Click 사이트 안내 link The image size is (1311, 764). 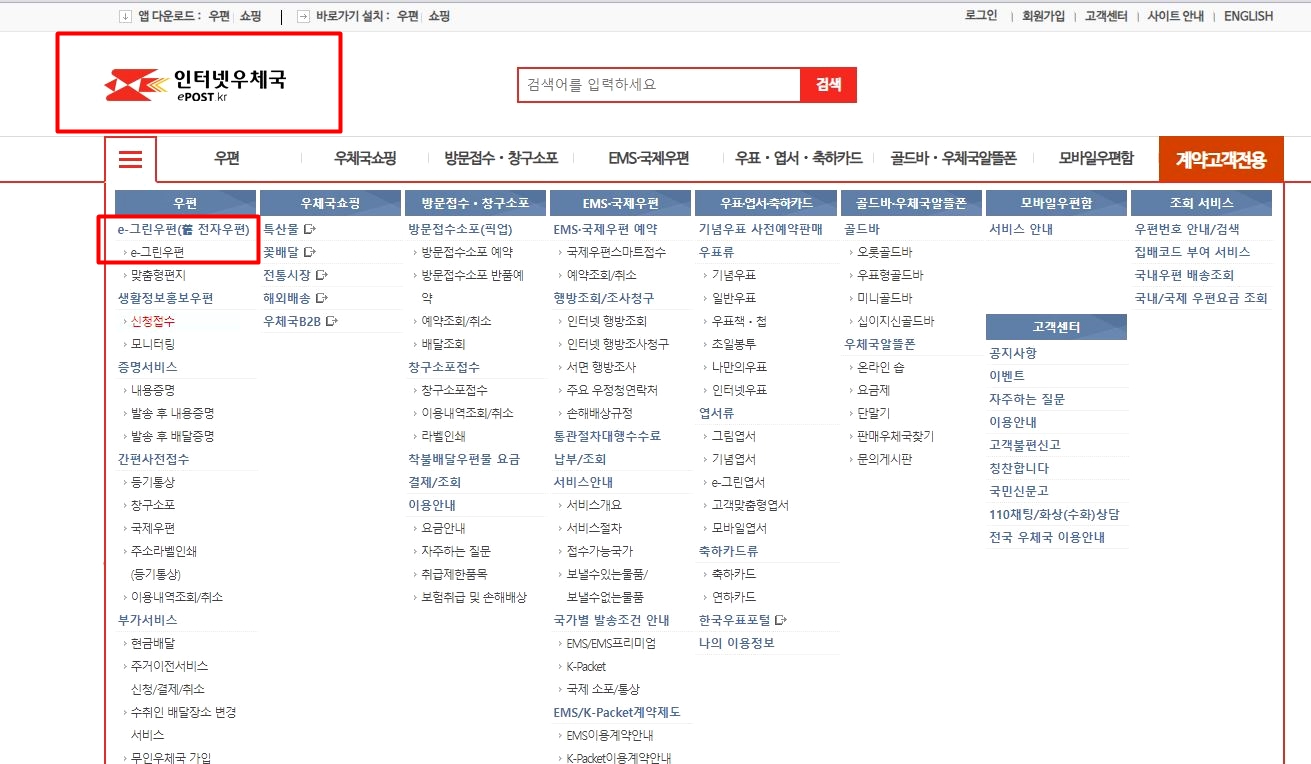point(1175,16)
